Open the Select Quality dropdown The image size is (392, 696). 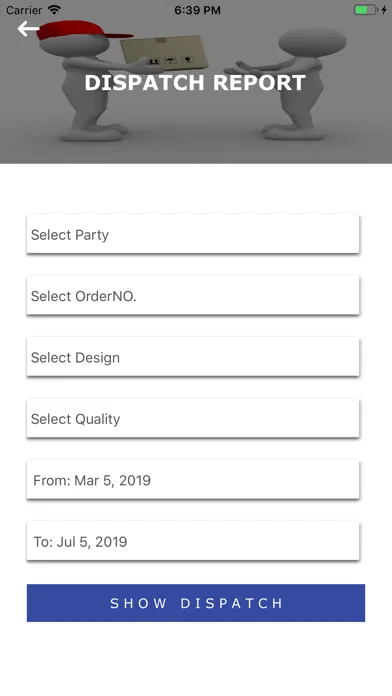tap(193, 418)
